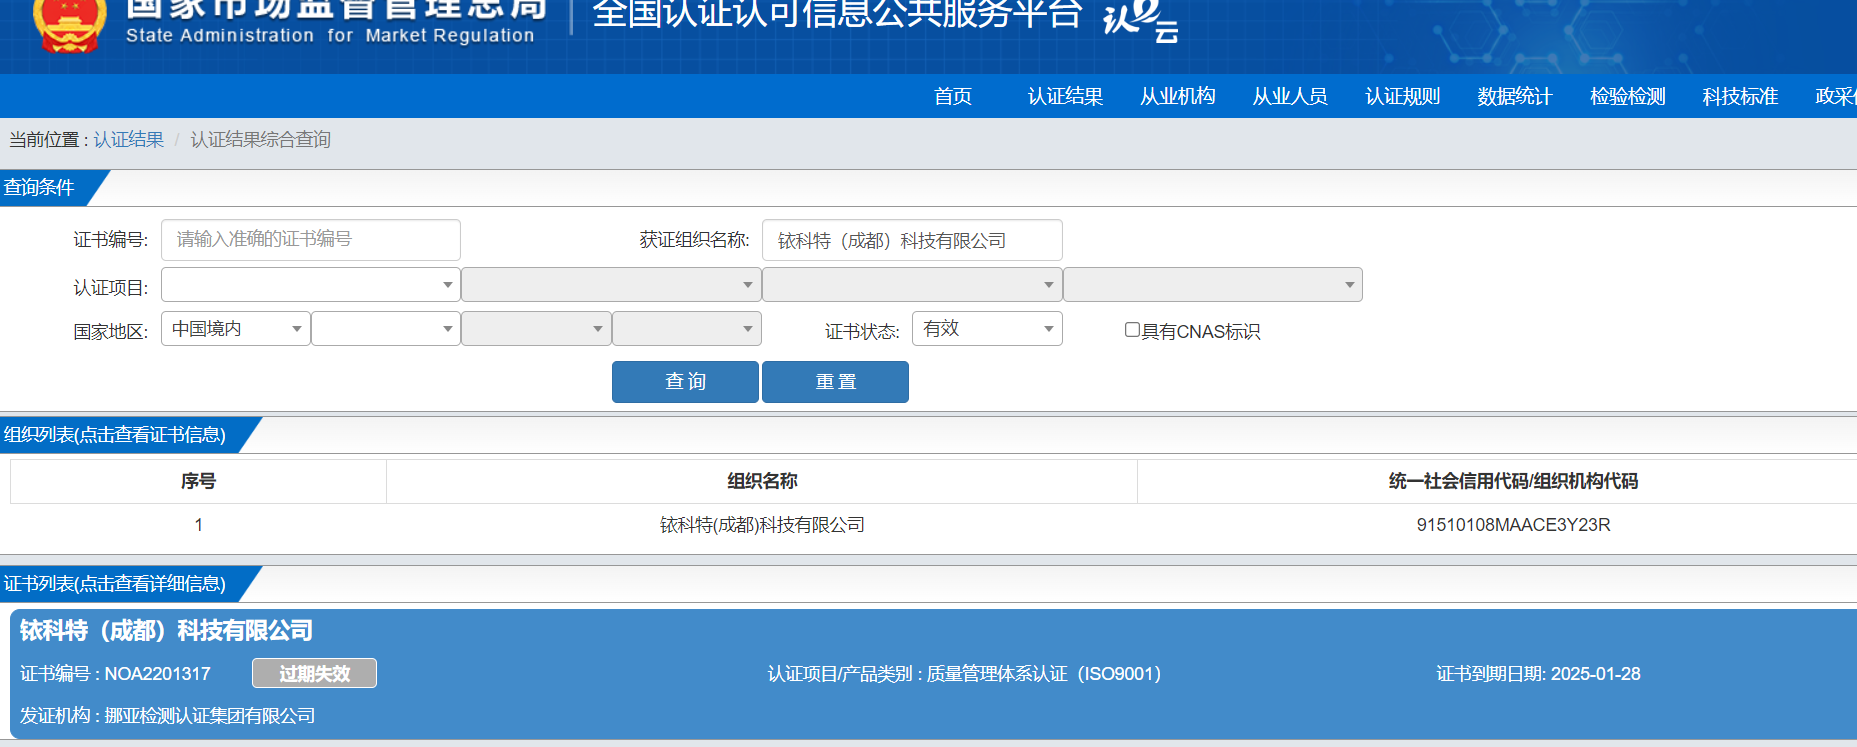Focus the 获证组织名称 input field
This screenshot has width=1857, height=747.
912,240
